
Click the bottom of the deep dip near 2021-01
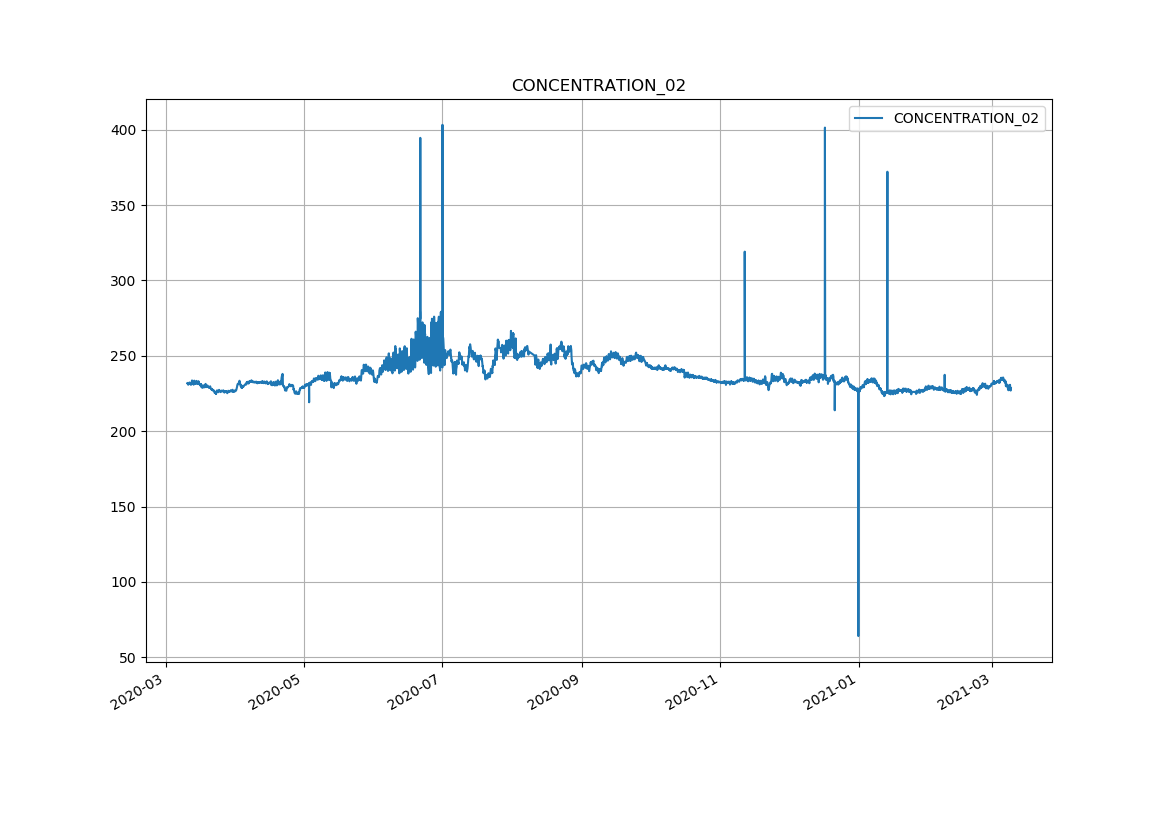(858, 634)
